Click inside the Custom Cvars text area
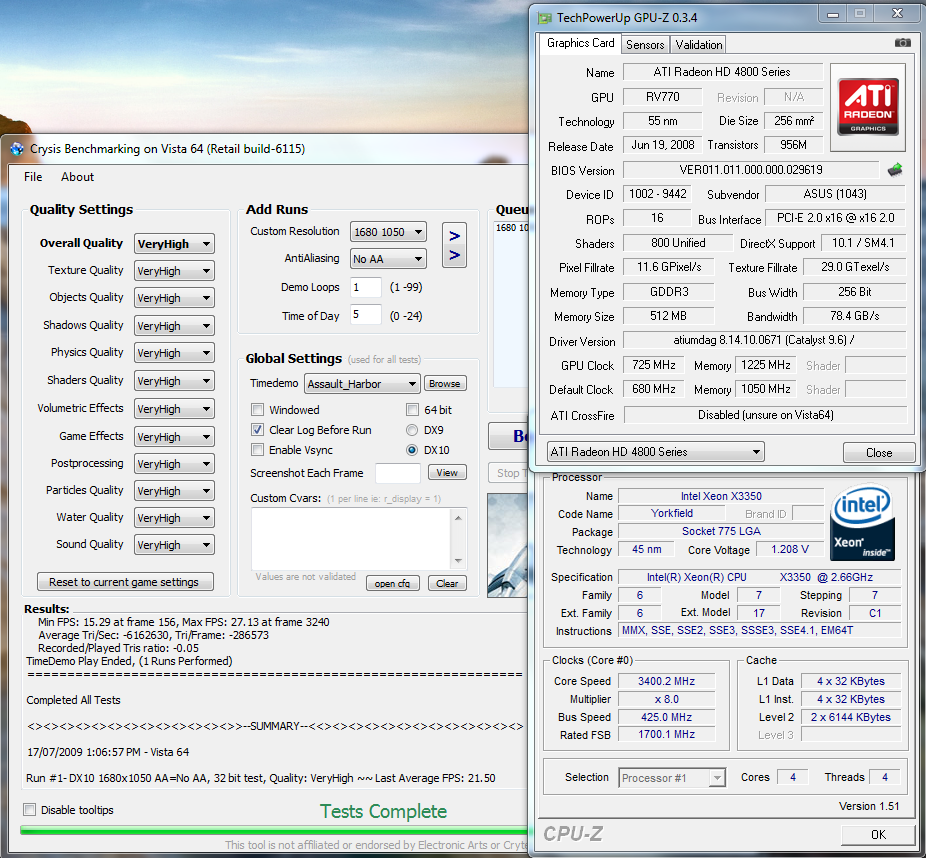Viewport: 926px width, 858px height. click(x=351, y=539)
